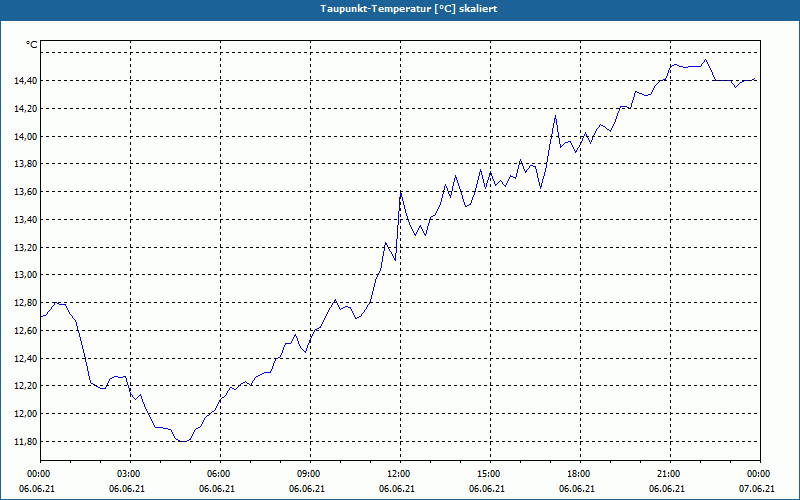The height and width of the screenshot is (500, 800).
Task: Select the °C unit label of the y-axis
Action: click(x=32, y=45)
